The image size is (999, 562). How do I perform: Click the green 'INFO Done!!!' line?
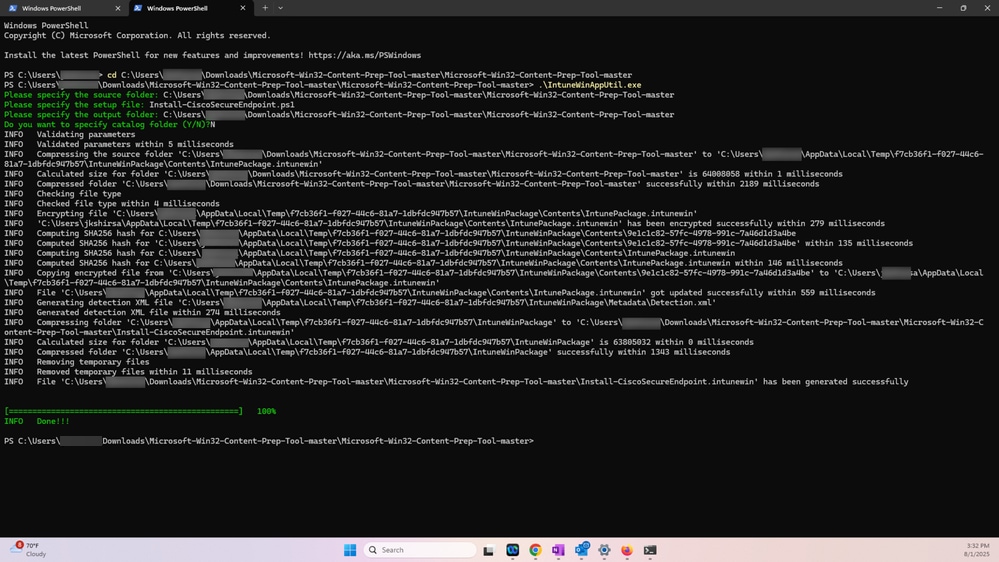click(36, 421)
